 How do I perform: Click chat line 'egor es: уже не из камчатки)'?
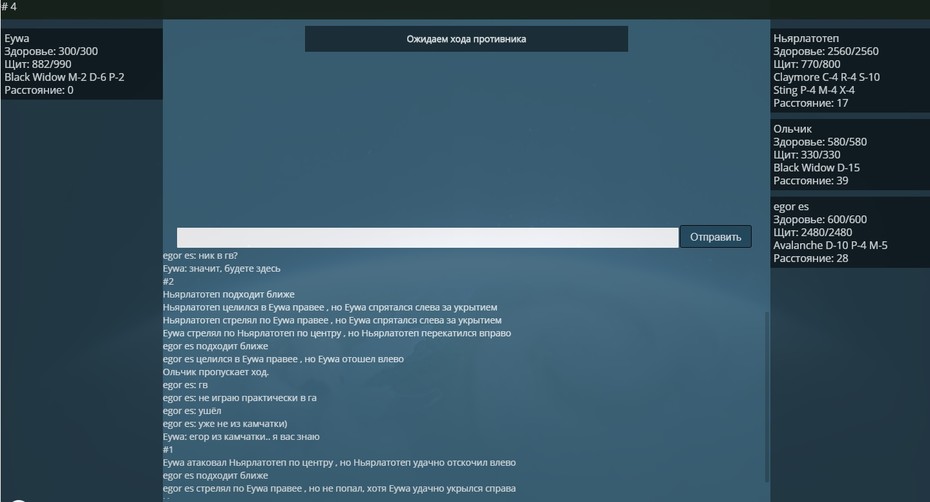coord(225,424)
